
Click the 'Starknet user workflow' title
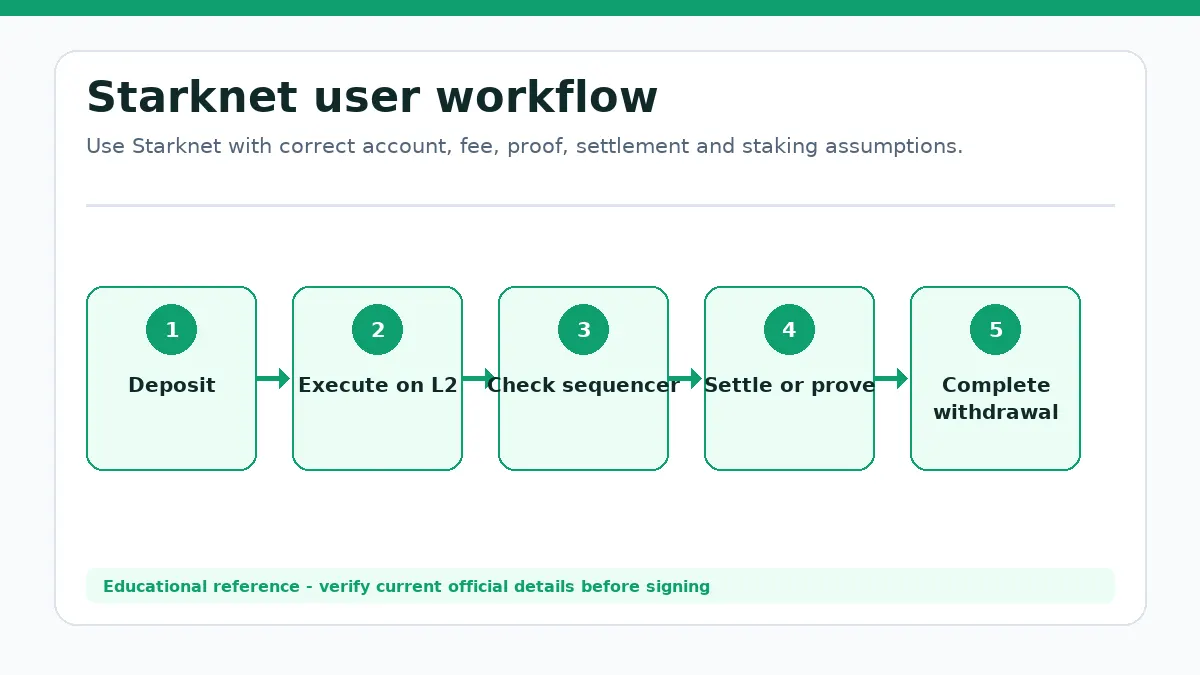372,98
